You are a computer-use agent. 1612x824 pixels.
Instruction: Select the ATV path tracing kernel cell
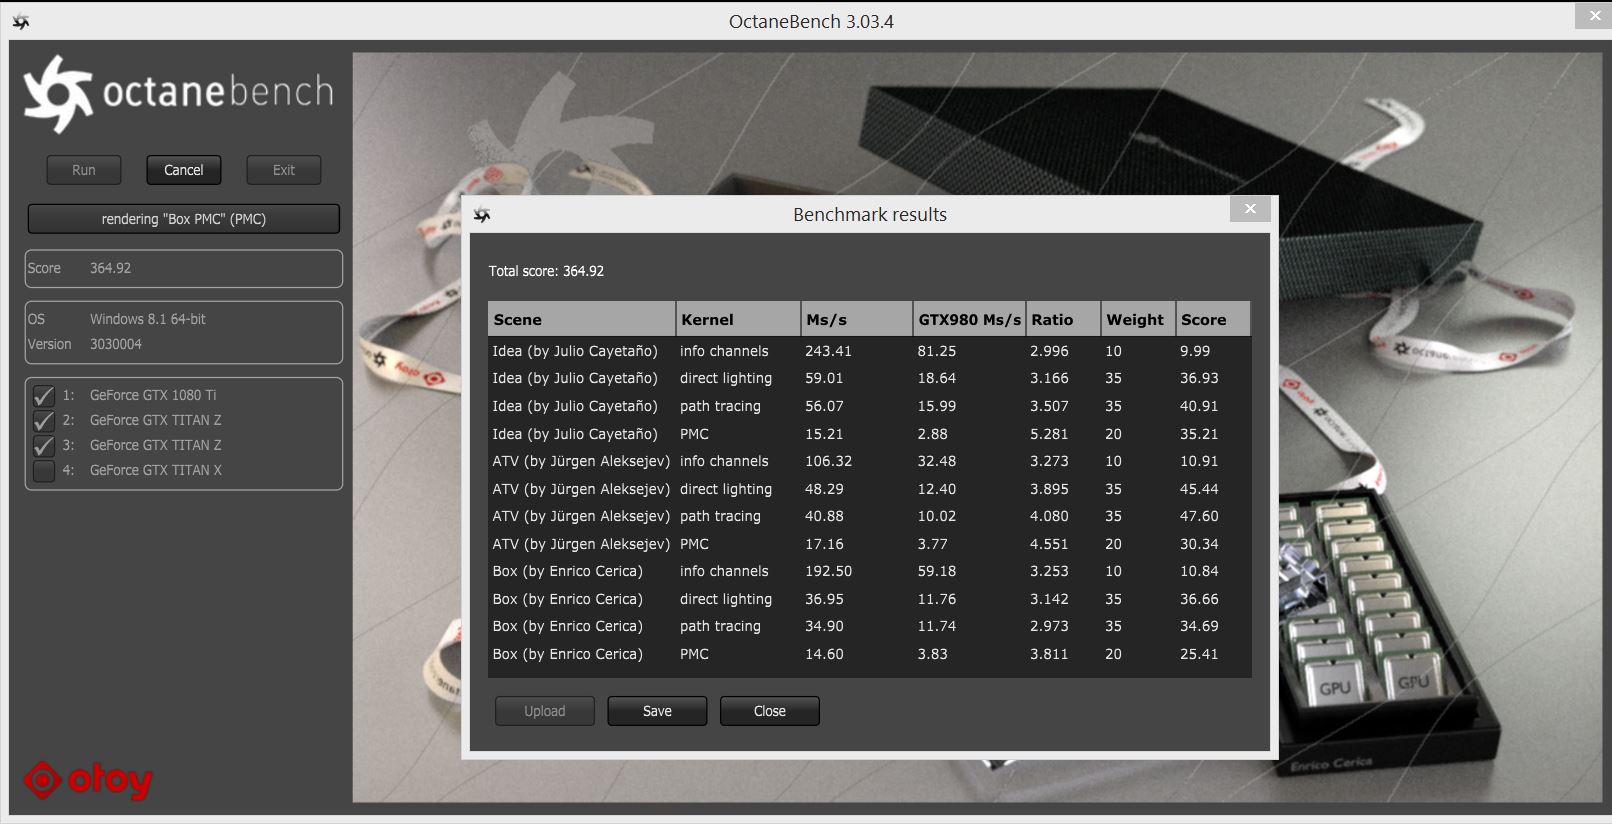720,516
